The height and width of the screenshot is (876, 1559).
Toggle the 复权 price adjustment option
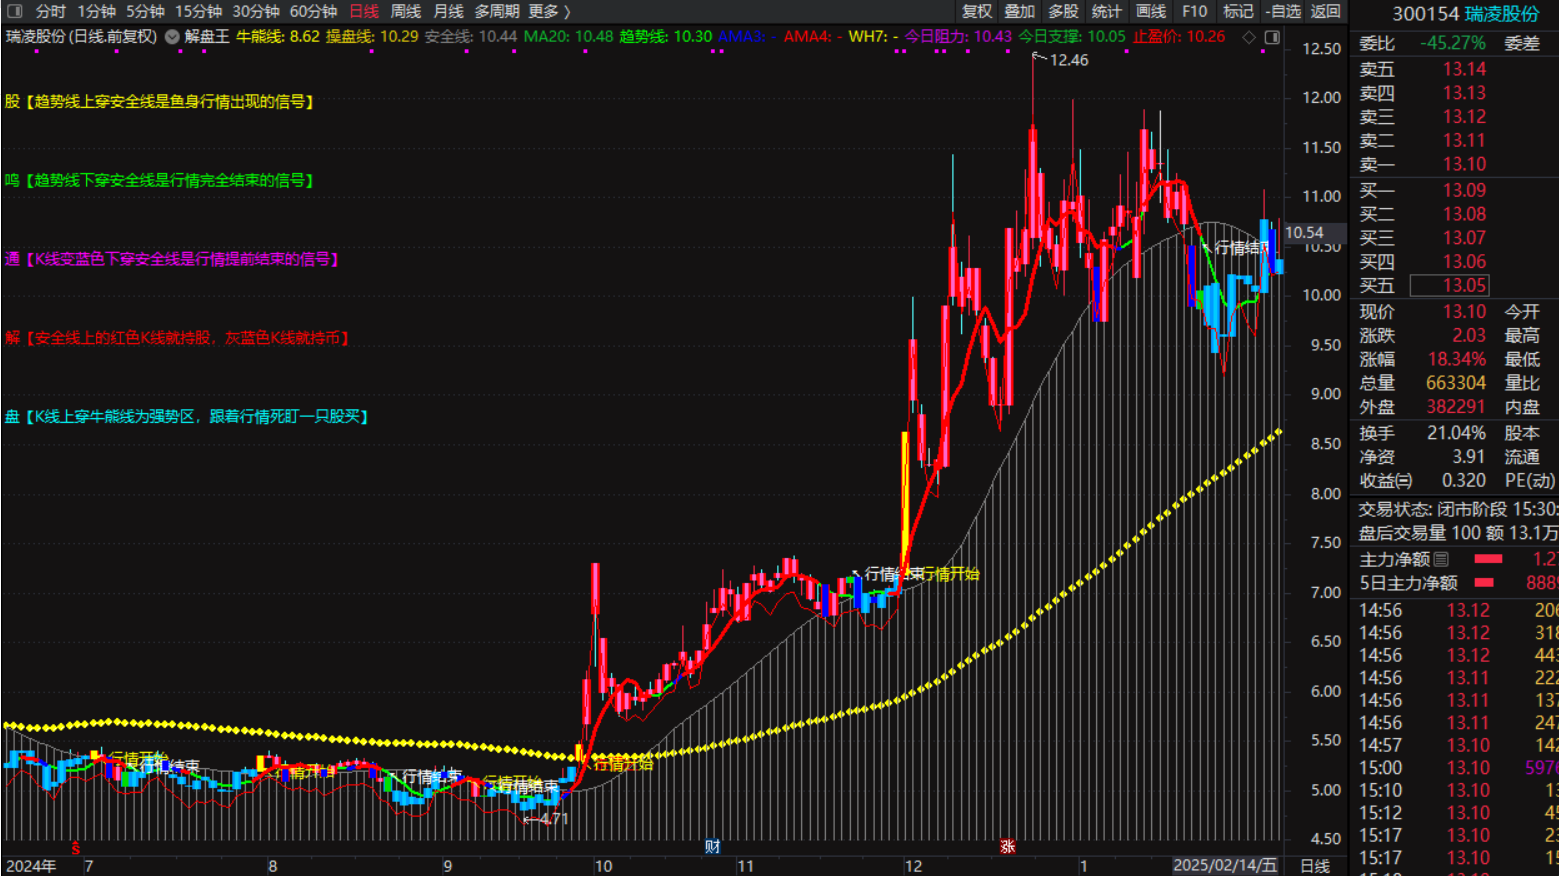coord(976,11)
